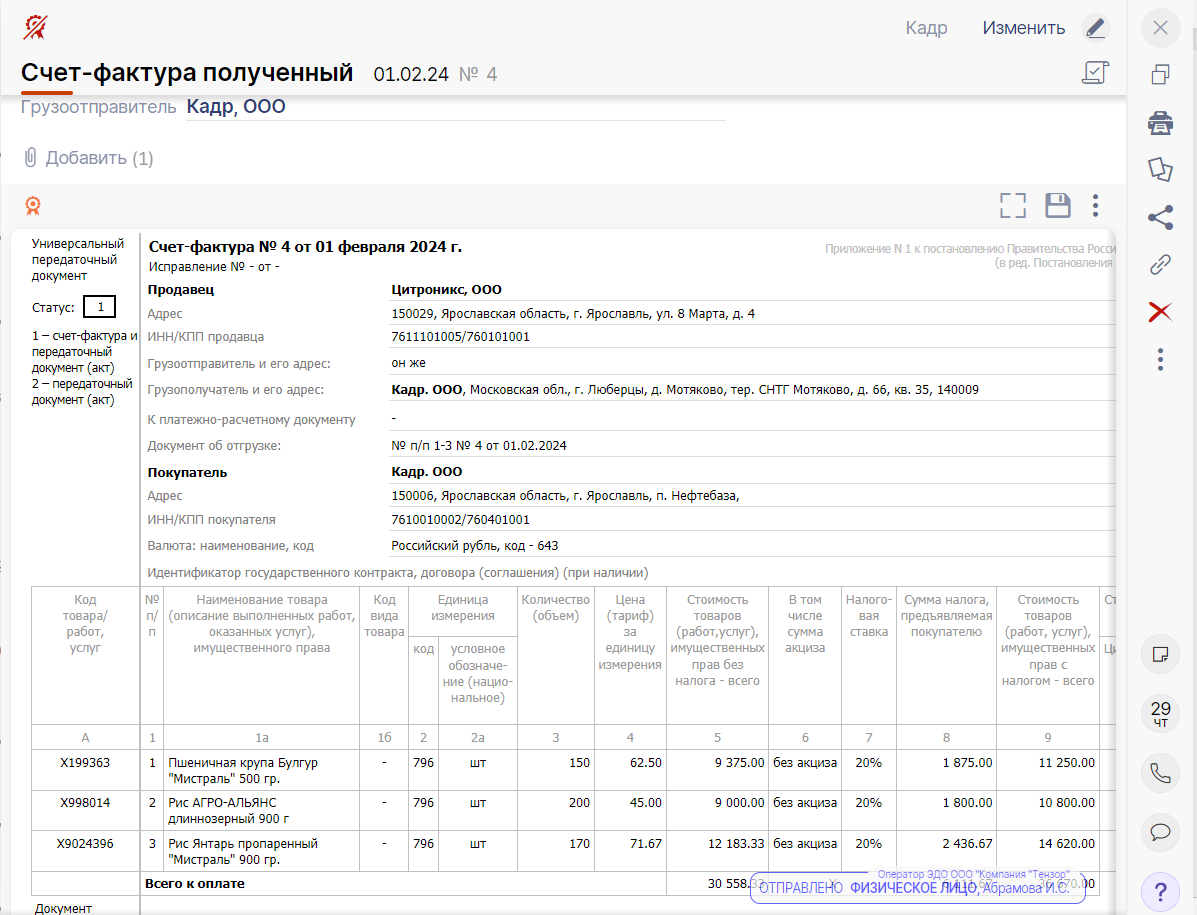
Task: Open the calendar showing 29 чт
Action: (x=1160, y=714)
